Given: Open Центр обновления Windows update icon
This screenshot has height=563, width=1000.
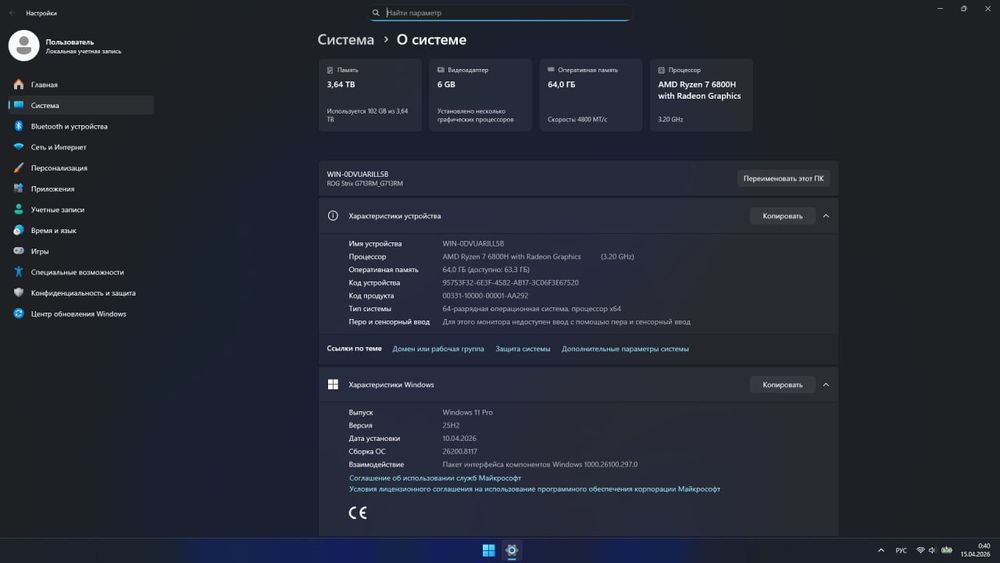Looking at the screenshot, I should pos(18,314).
